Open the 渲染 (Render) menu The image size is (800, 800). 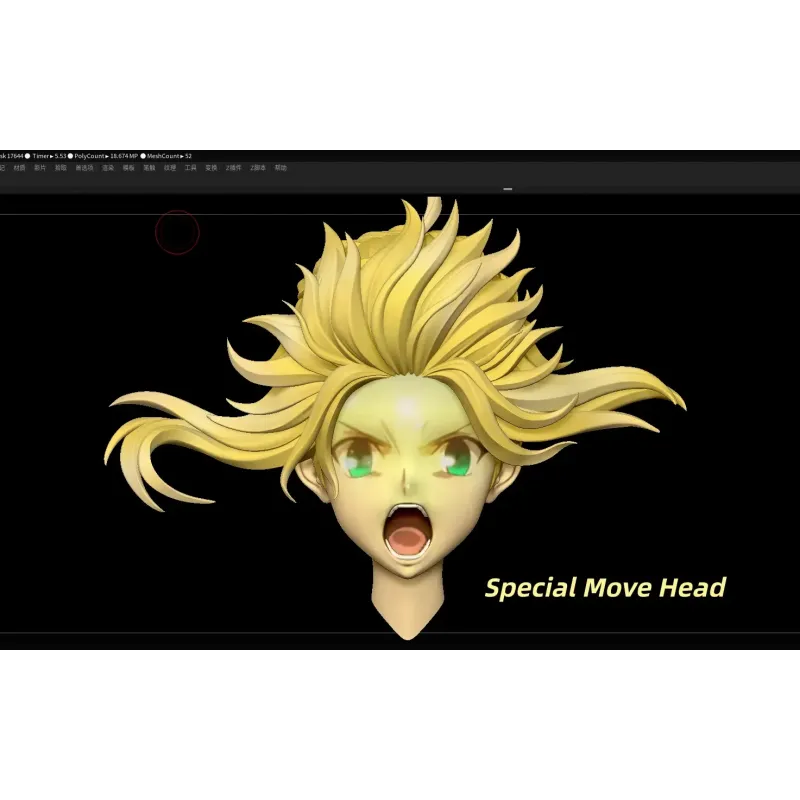[108, 168]
